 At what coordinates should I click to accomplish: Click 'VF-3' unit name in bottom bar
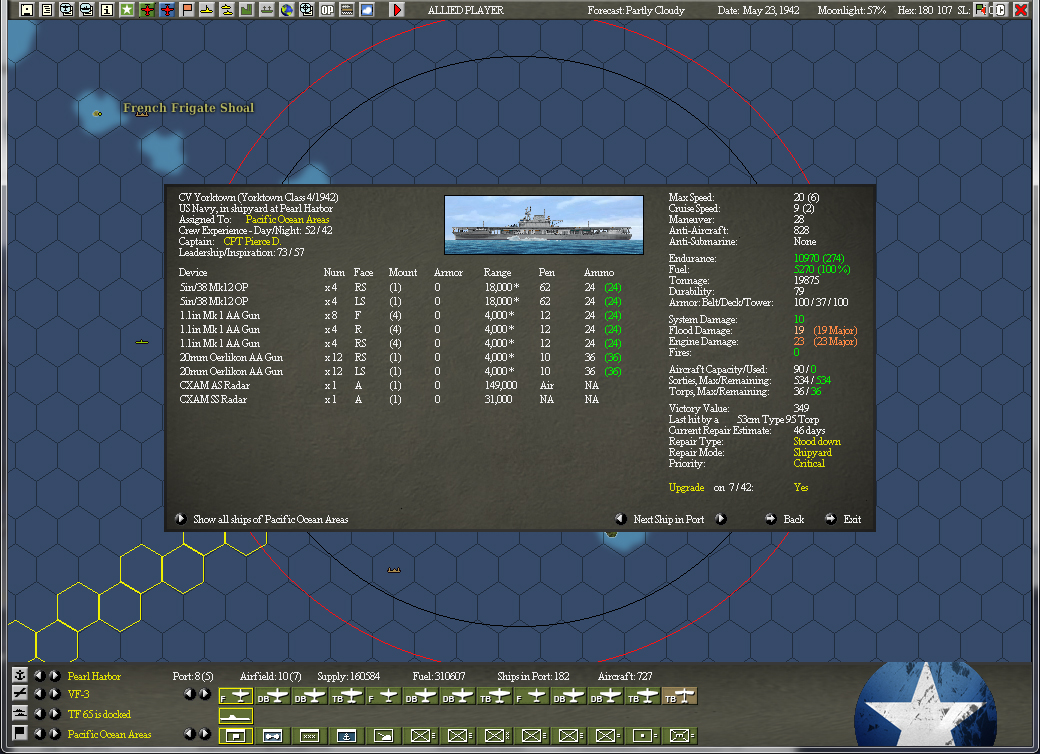(78, 694)
